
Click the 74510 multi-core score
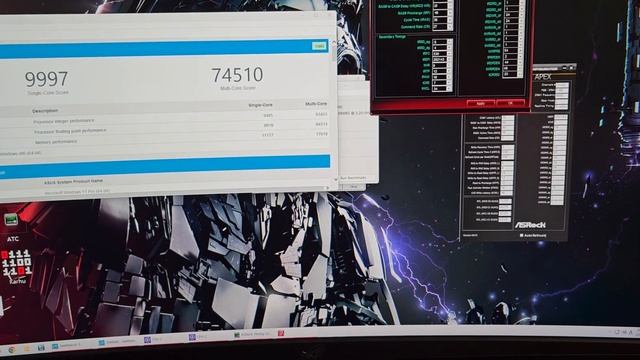[237, 75]
